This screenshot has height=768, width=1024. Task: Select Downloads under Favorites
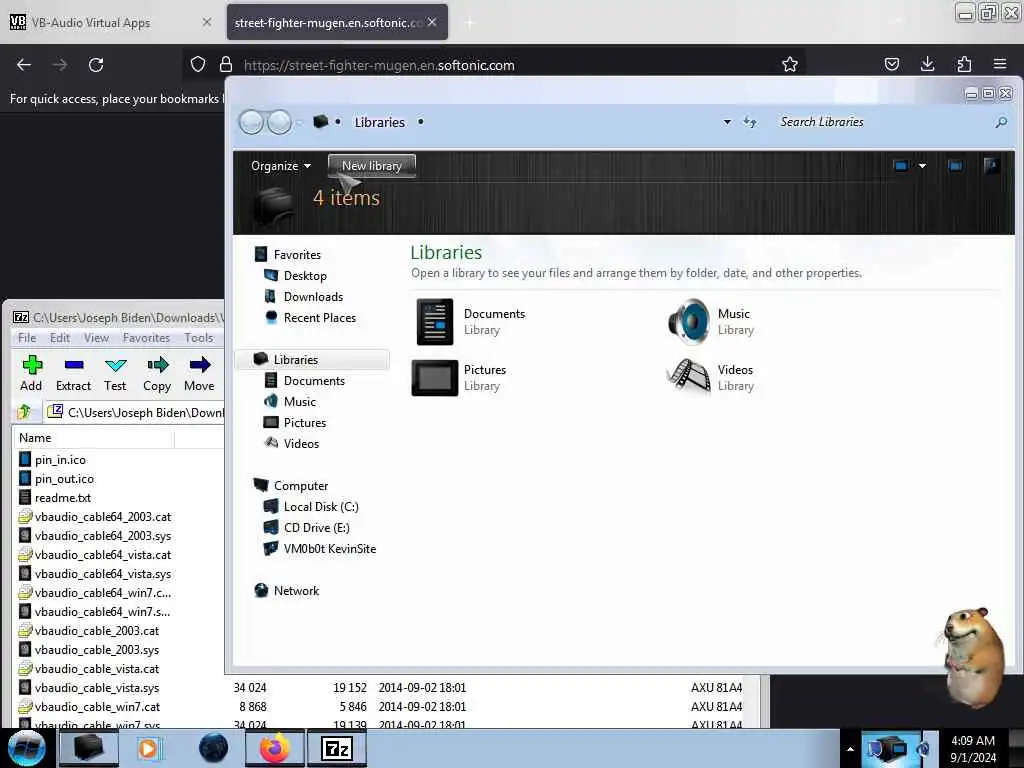coord(313,296)
